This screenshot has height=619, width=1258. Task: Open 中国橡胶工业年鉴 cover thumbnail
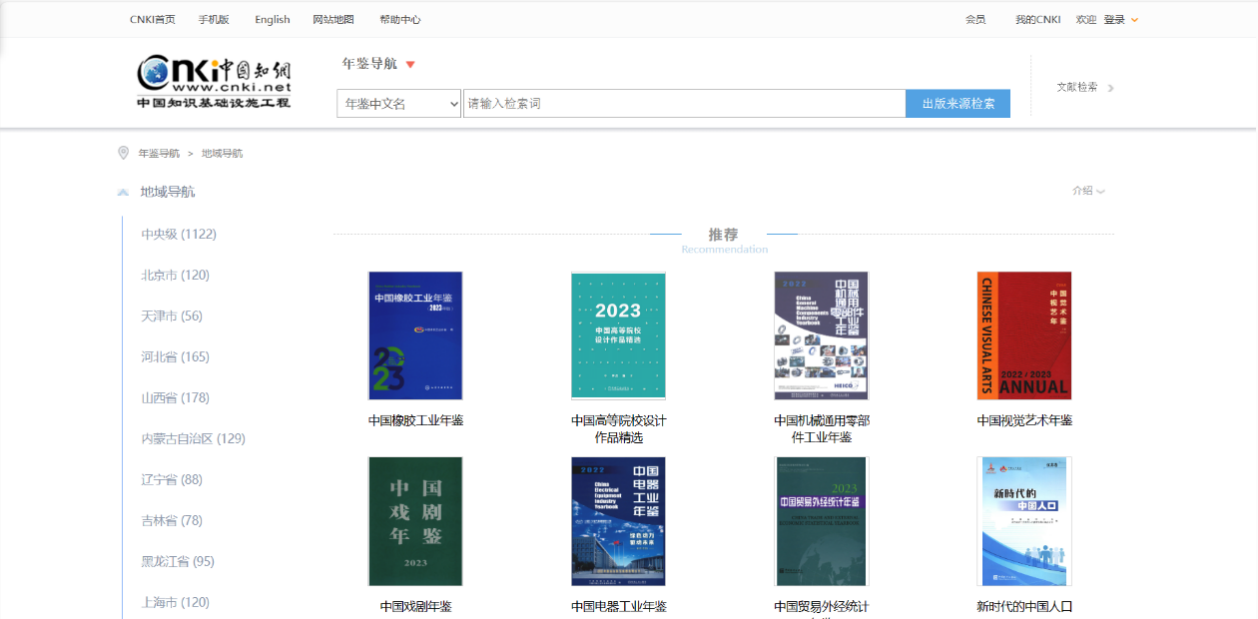[x=415, y=336]
